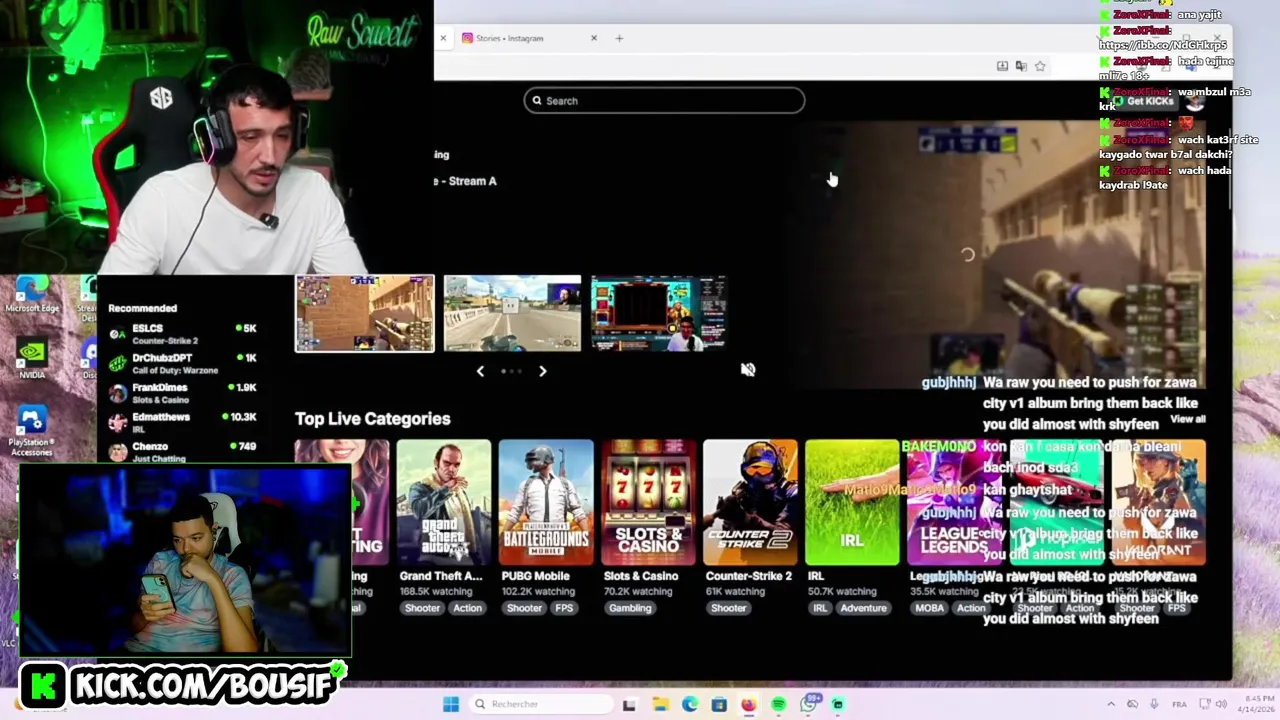The width and height of the screenshot is (1280, 720).
Task: Click the Adventure tag under IRL
Action: click(863, 608)
